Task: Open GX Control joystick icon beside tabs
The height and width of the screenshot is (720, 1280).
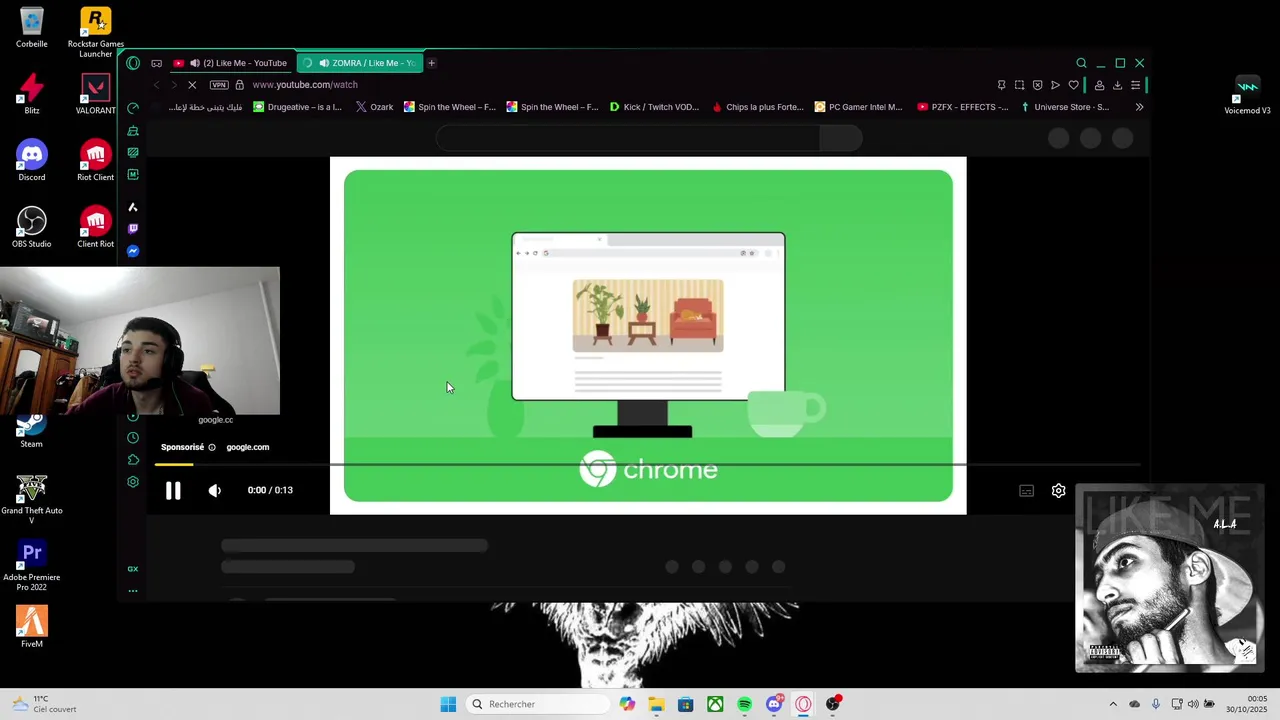Action: [156, 63]
